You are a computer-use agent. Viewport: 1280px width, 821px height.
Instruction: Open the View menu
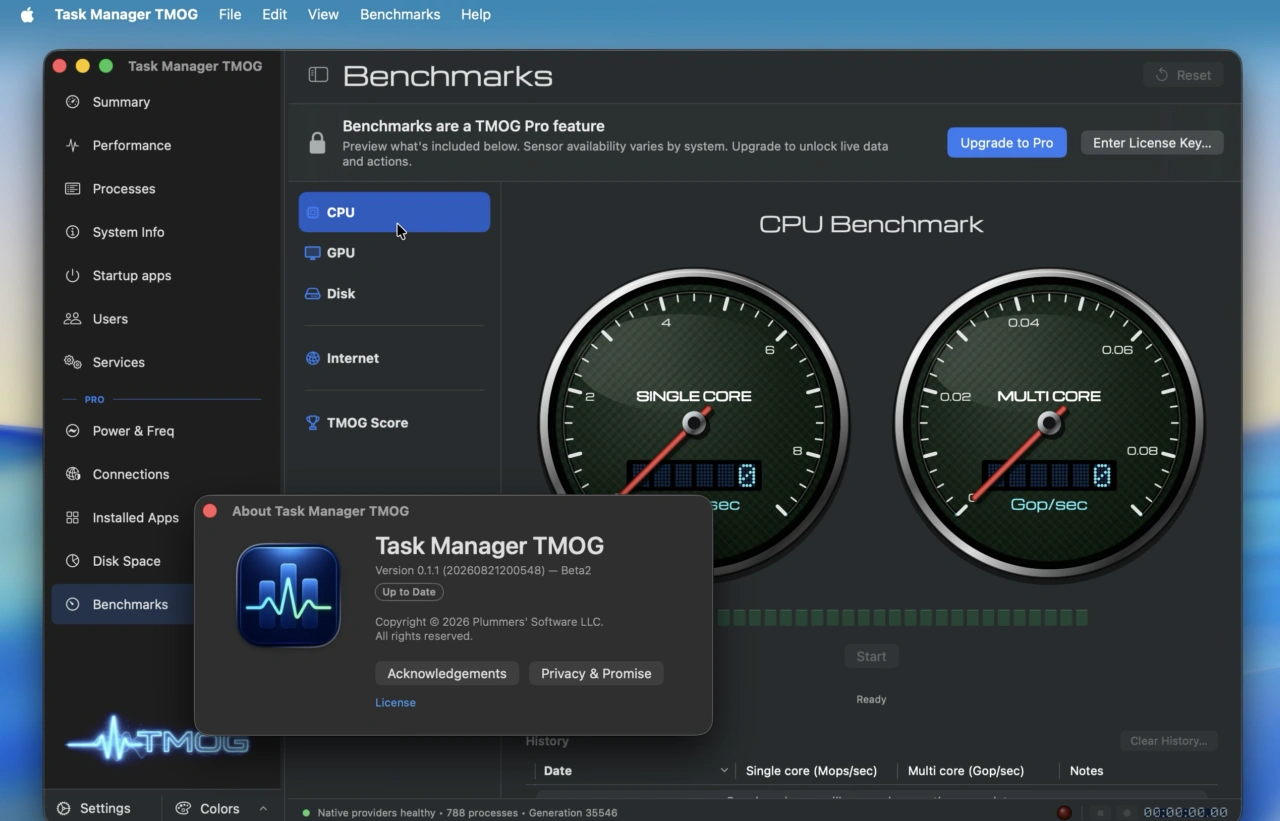[x=323, y=14]
